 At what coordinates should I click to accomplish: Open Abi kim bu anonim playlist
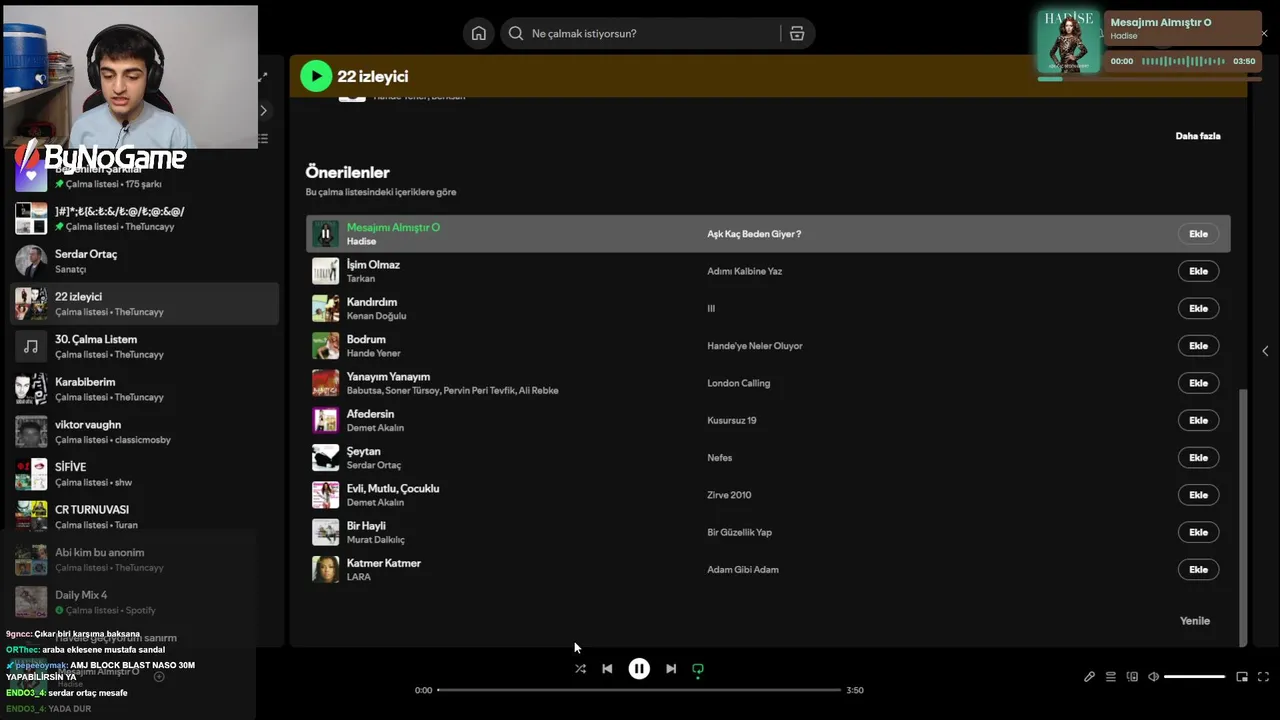click(x=145, y=560)
